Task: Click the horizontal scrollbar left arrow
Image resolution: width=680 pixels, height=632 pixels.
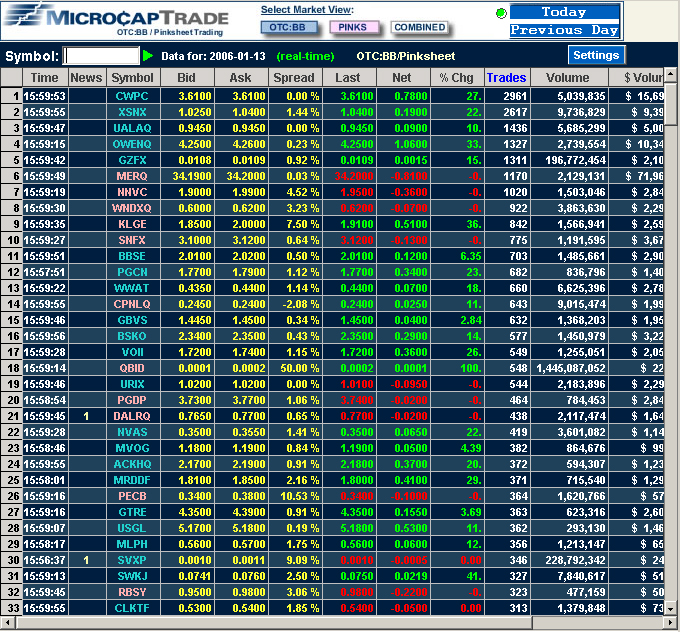Action: [x=7, y=623]
